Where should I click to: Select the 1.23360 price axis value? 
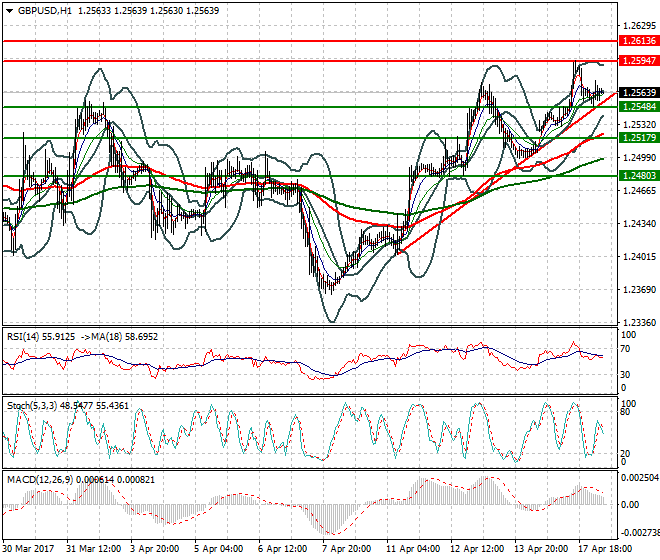coord(639,323)
